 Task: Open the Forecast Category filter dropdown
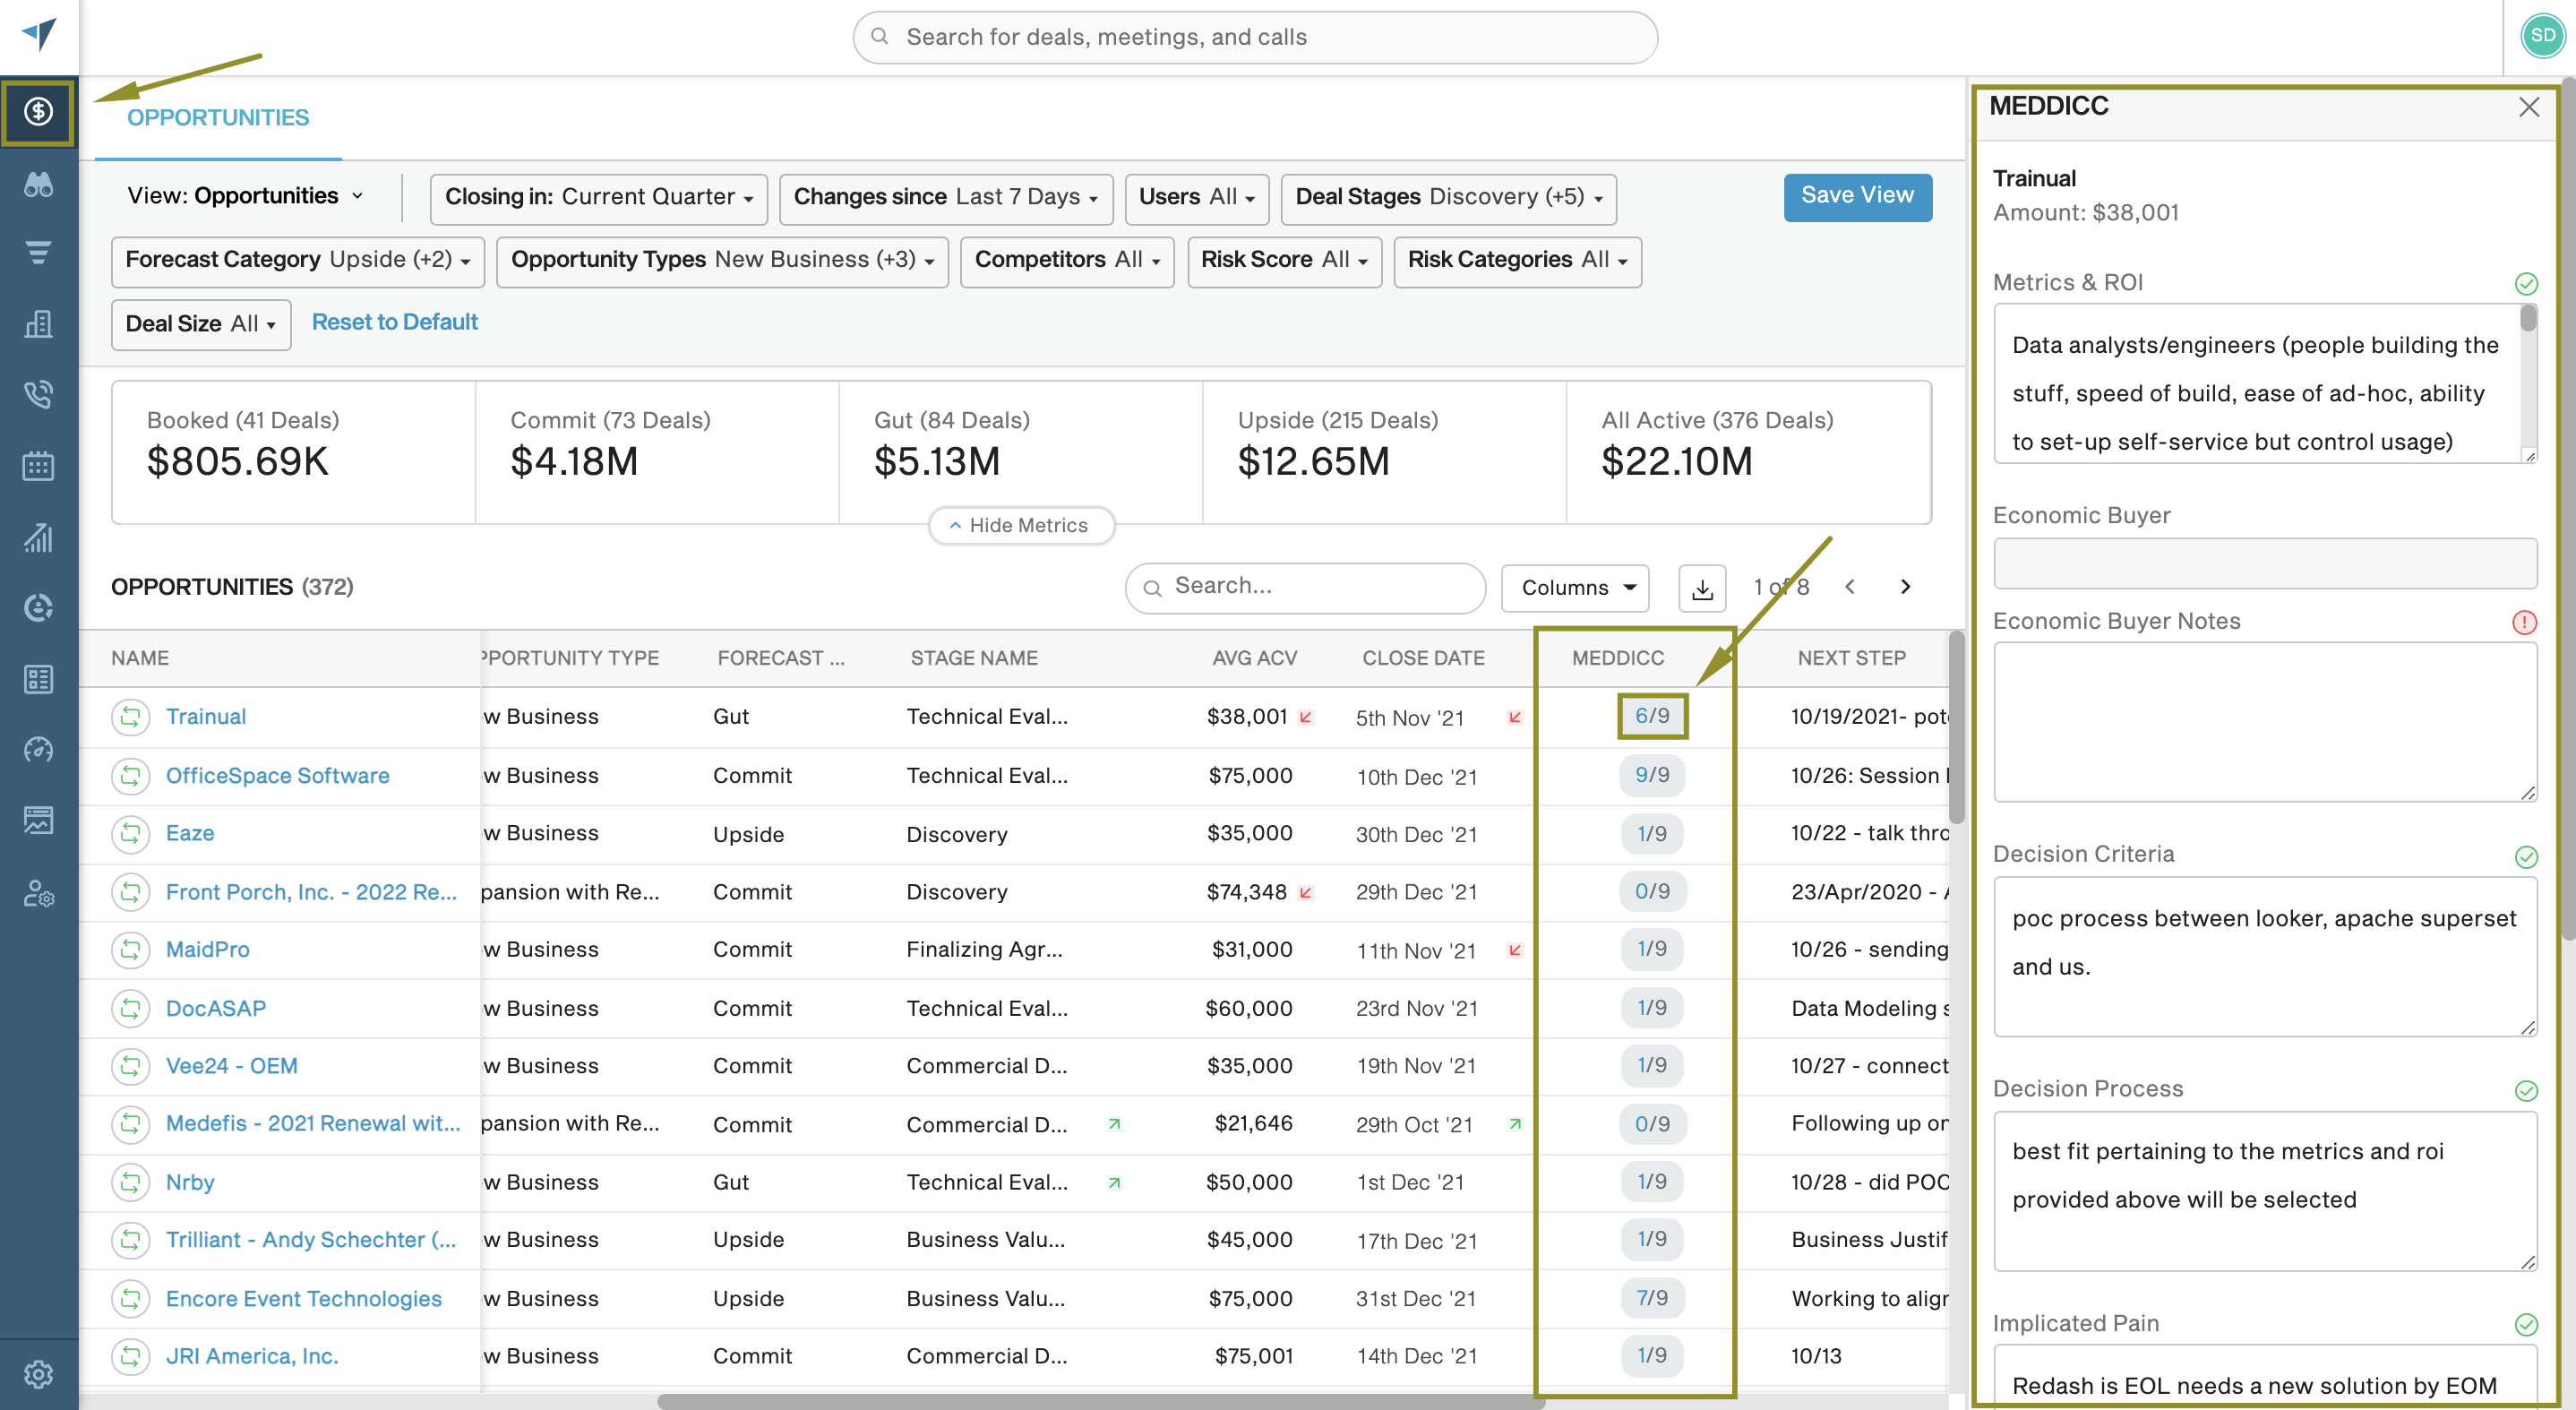(297, 261)
